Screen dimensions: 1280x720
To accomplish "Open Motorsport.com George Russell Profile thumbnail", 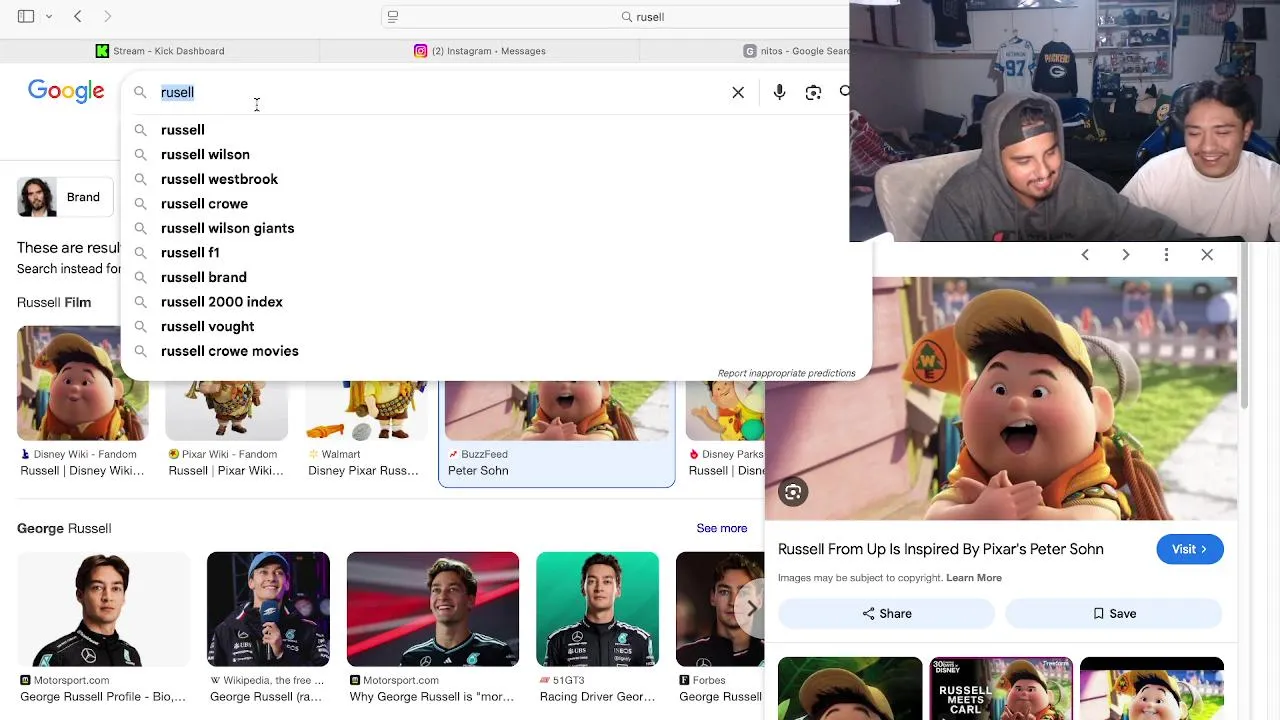I will click(x=103, y=609).
